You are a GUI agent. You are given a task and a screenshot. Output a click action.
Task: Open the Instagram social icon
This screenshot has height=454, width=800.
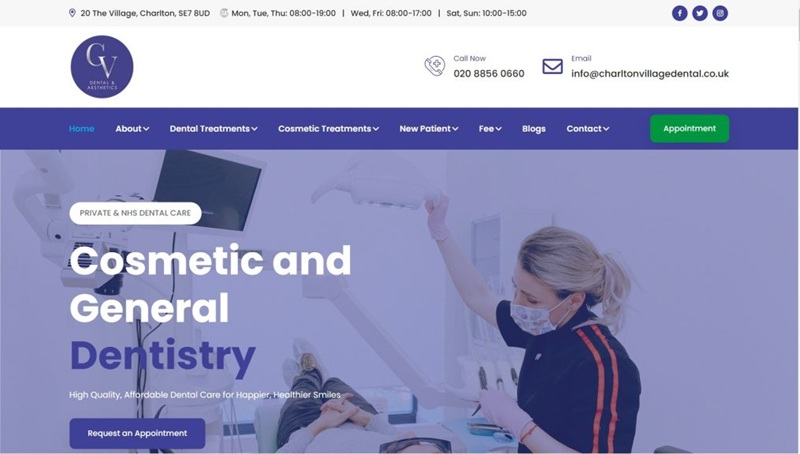[x=720, y=13]
